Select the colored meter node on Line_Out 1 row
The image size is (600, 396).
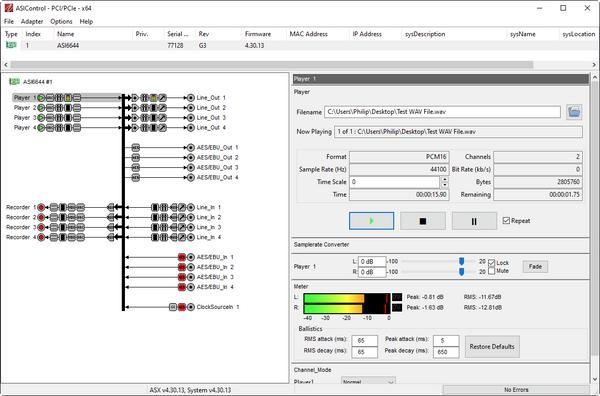153,98
